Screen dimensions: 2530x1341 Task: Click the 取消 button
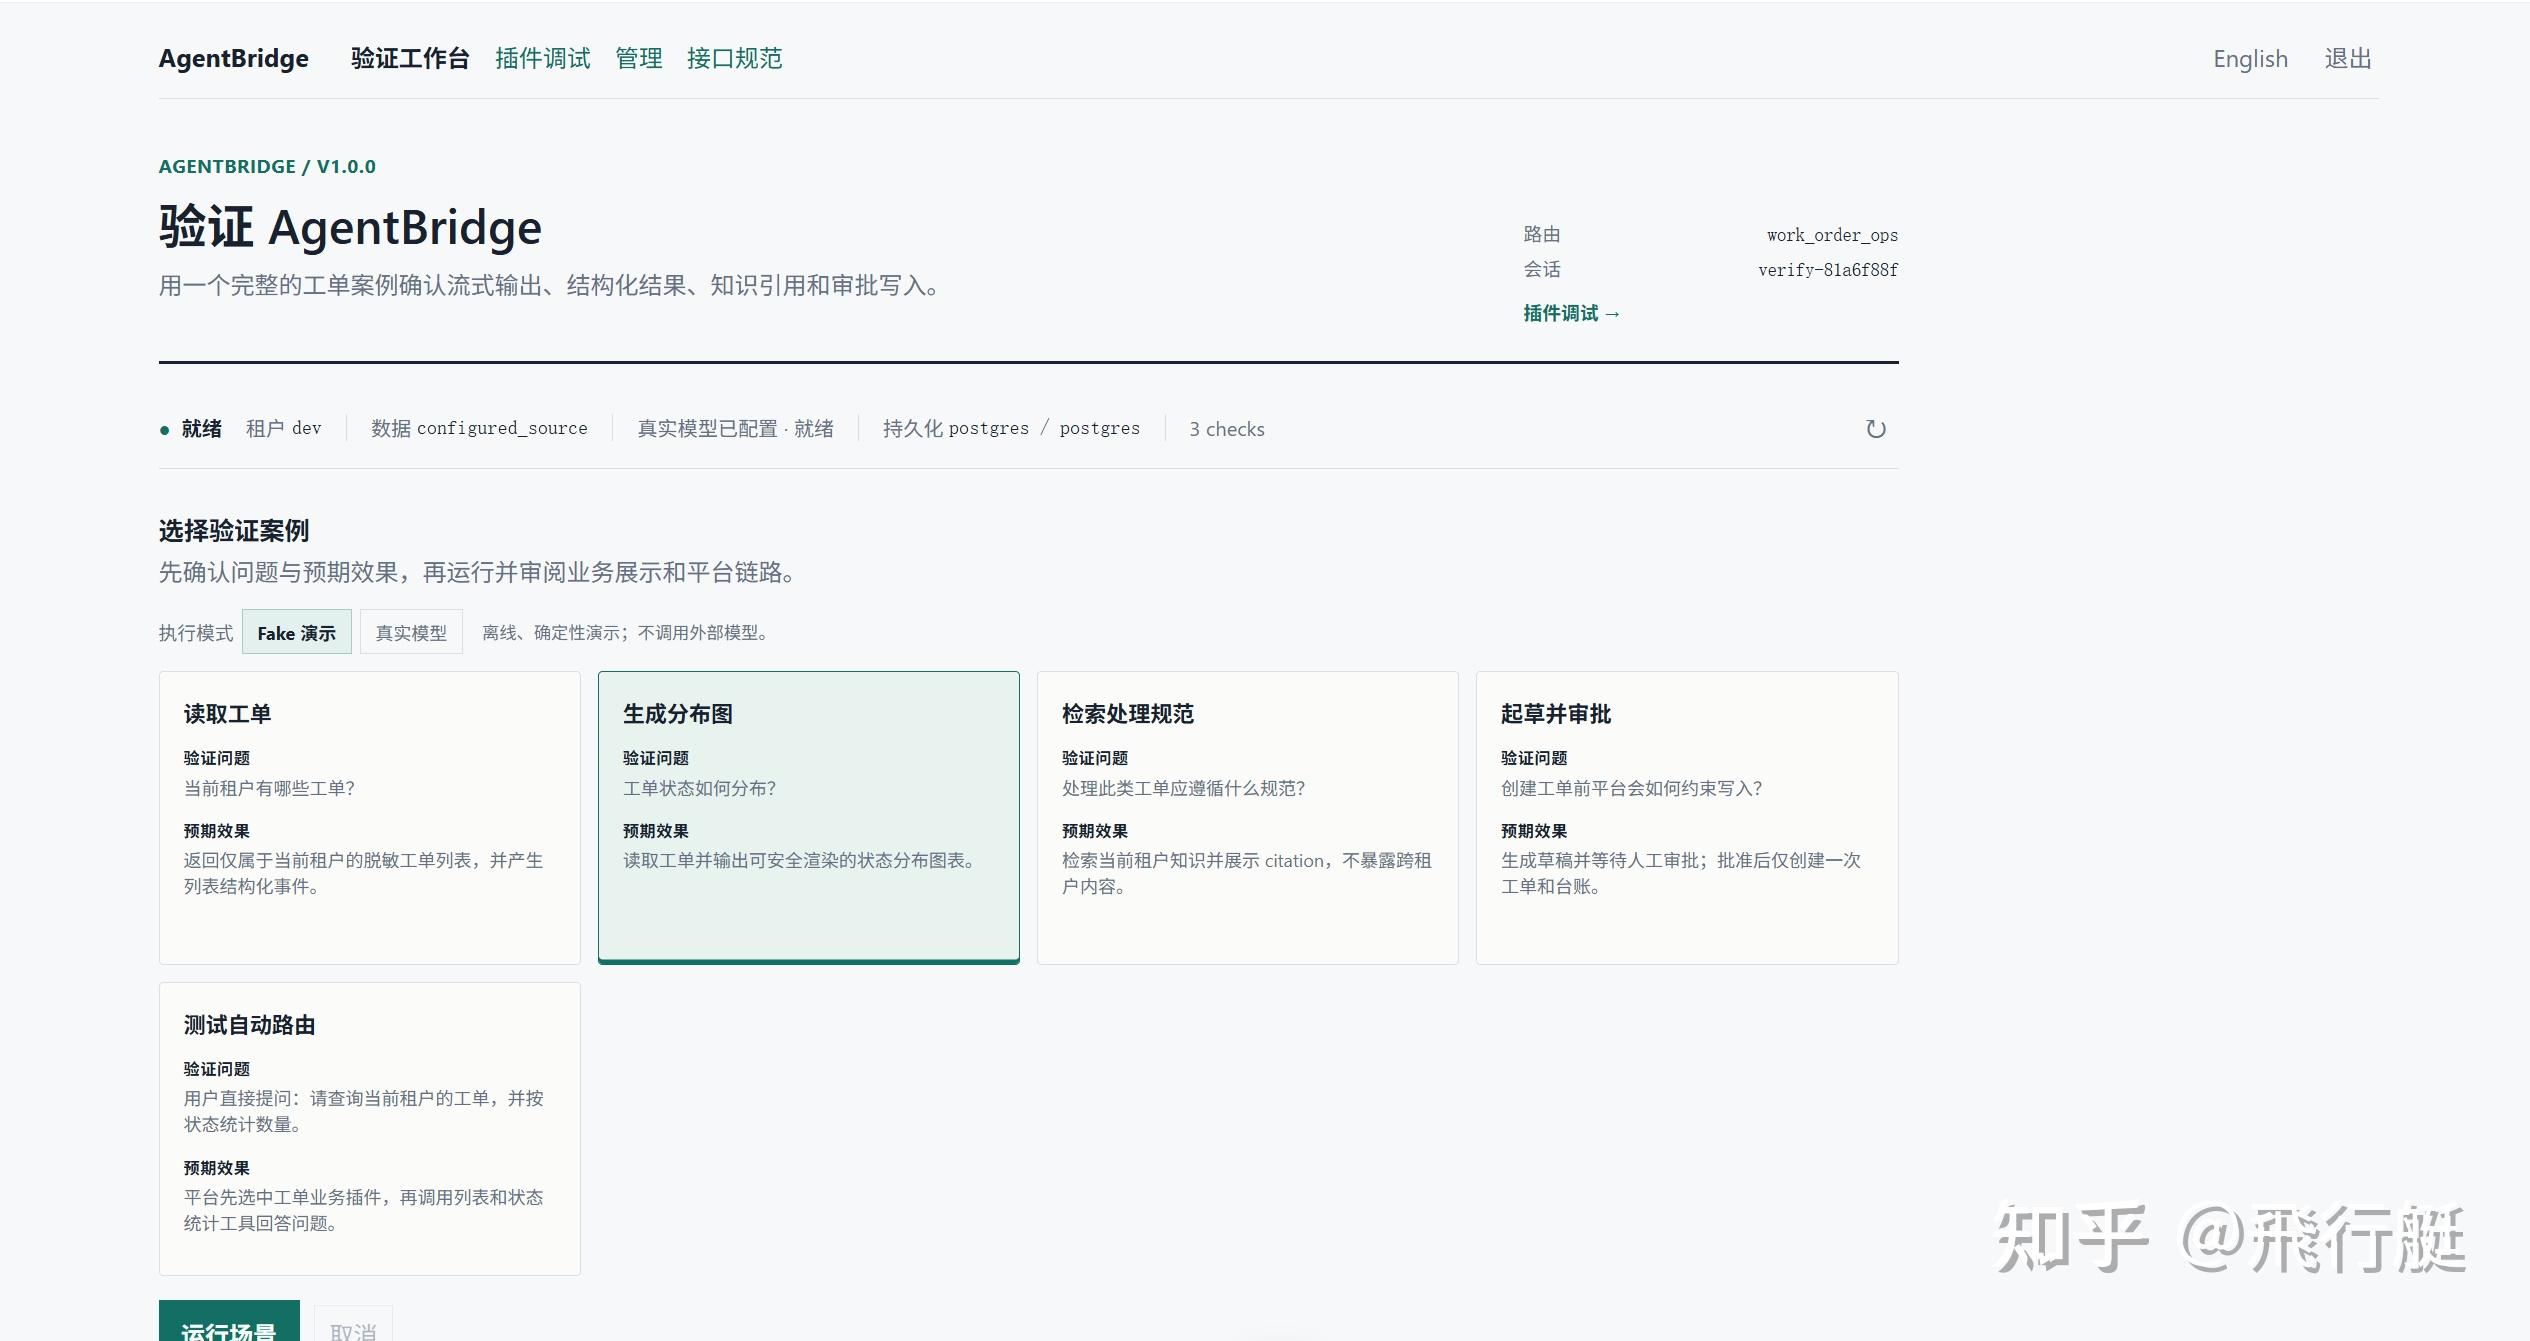click(353, 1324)
